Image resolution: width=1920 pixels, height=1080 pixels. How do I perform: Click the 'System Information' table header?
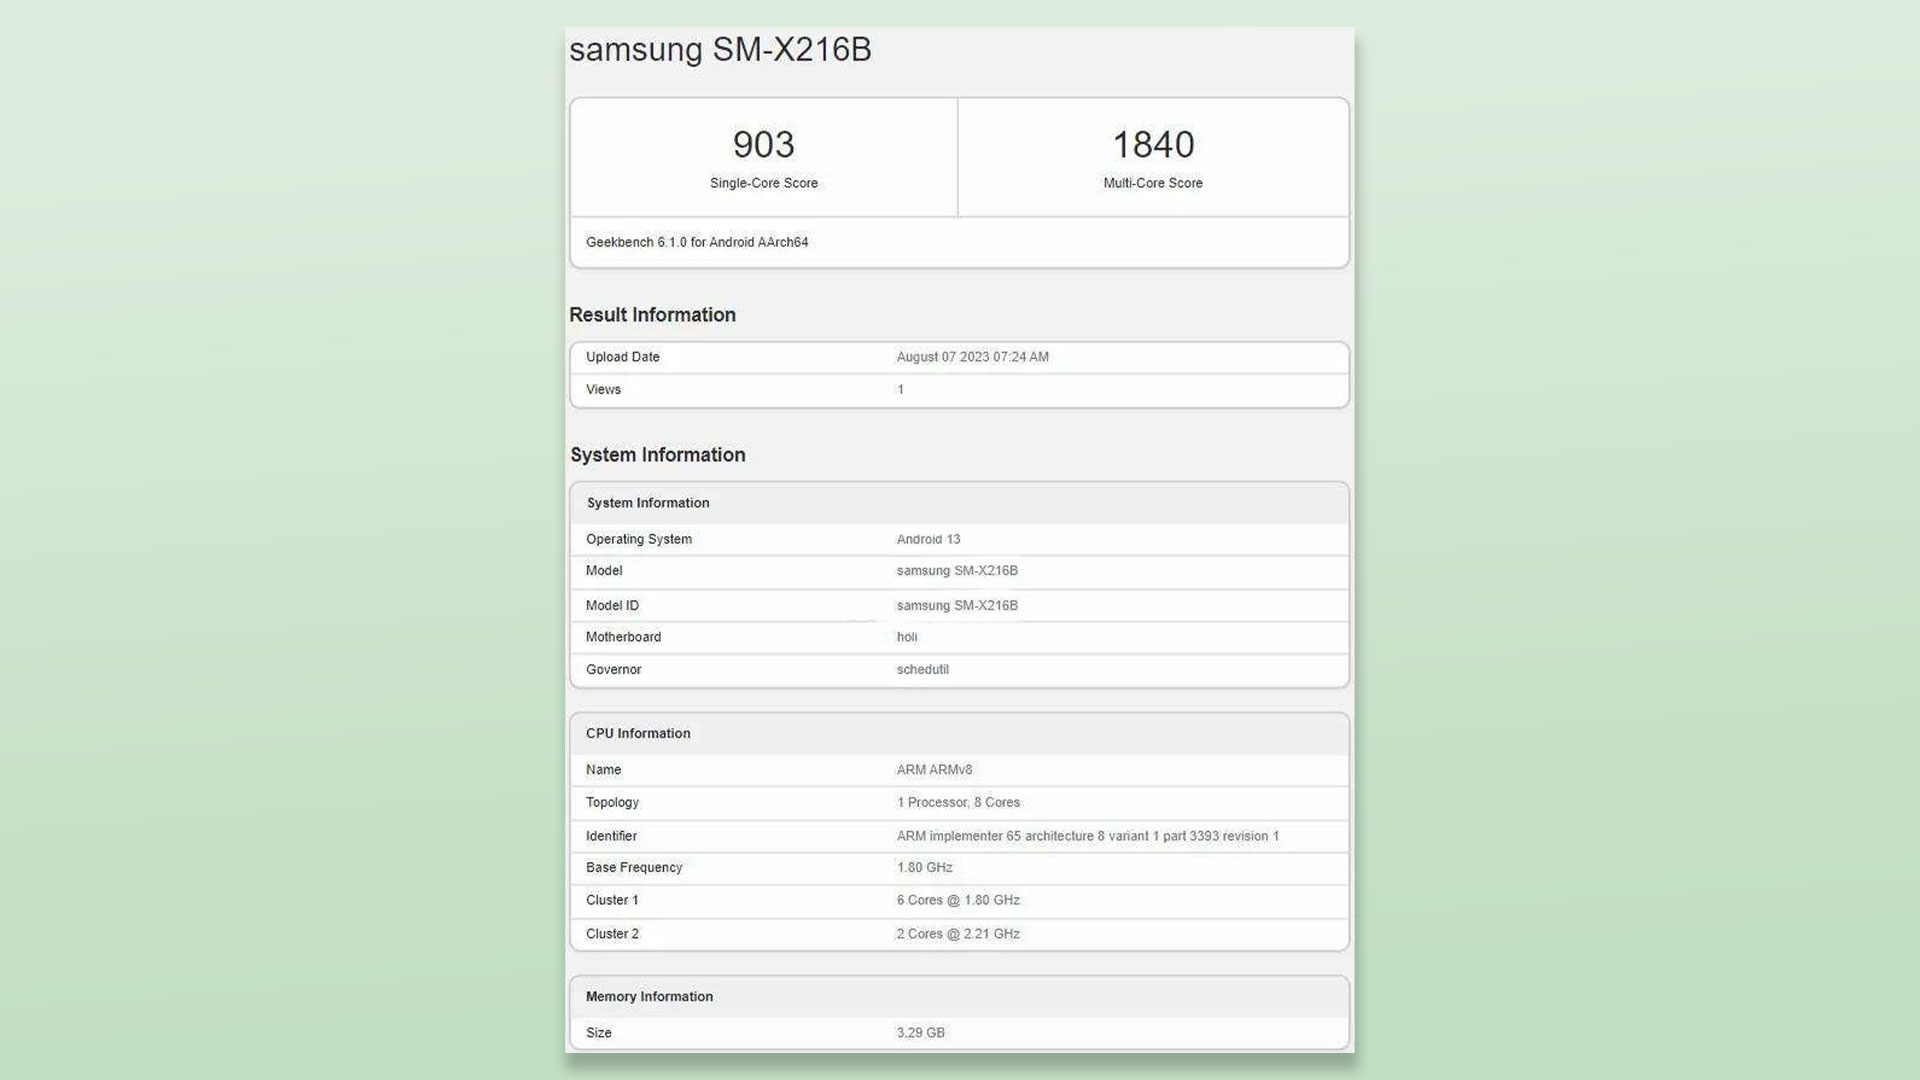point(648,503)
